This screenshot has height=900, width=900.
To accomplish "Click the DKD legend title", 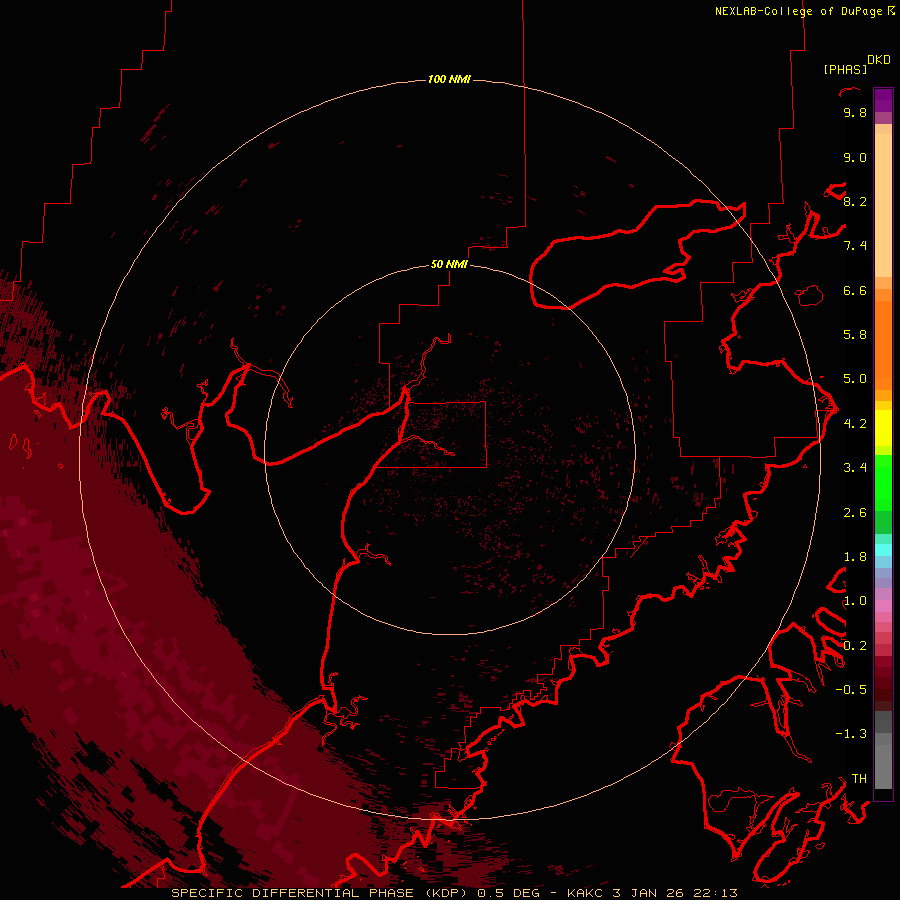I will [x=879, y=60].
